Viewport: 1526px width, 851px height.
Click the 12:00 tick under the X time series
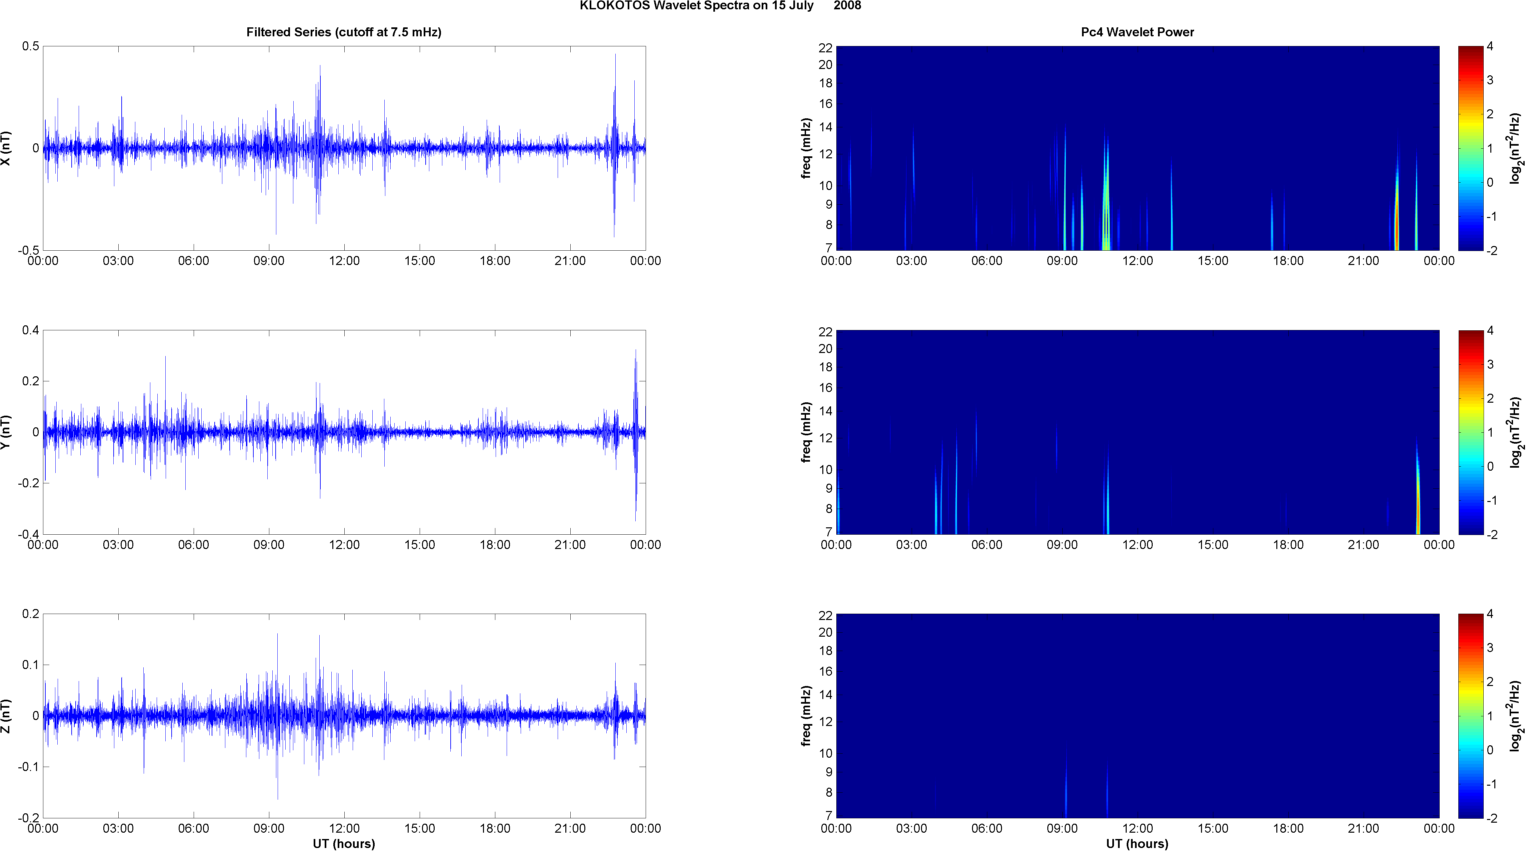coord(344,261)
